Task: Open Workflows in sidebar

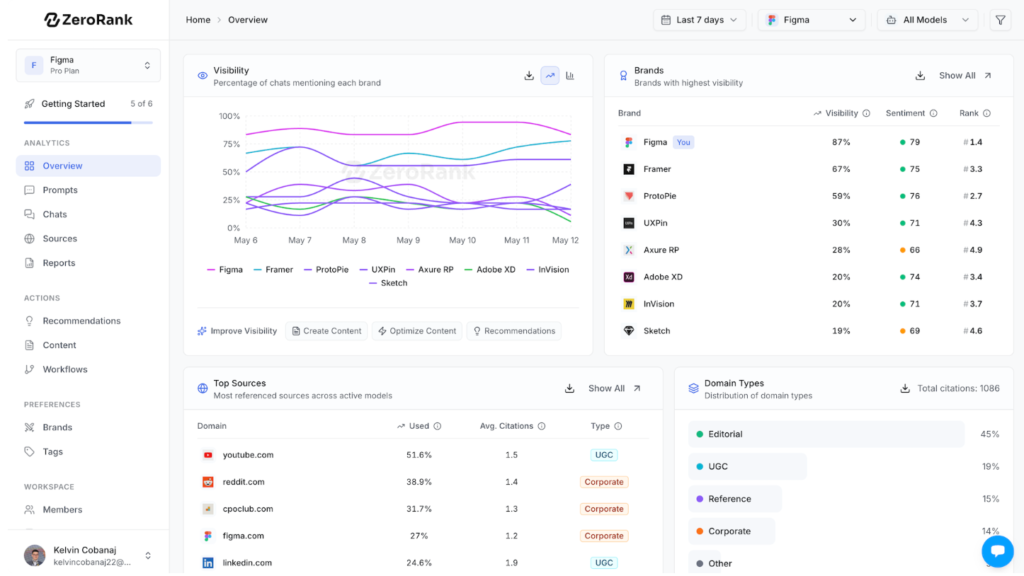Action: (88, 369)
